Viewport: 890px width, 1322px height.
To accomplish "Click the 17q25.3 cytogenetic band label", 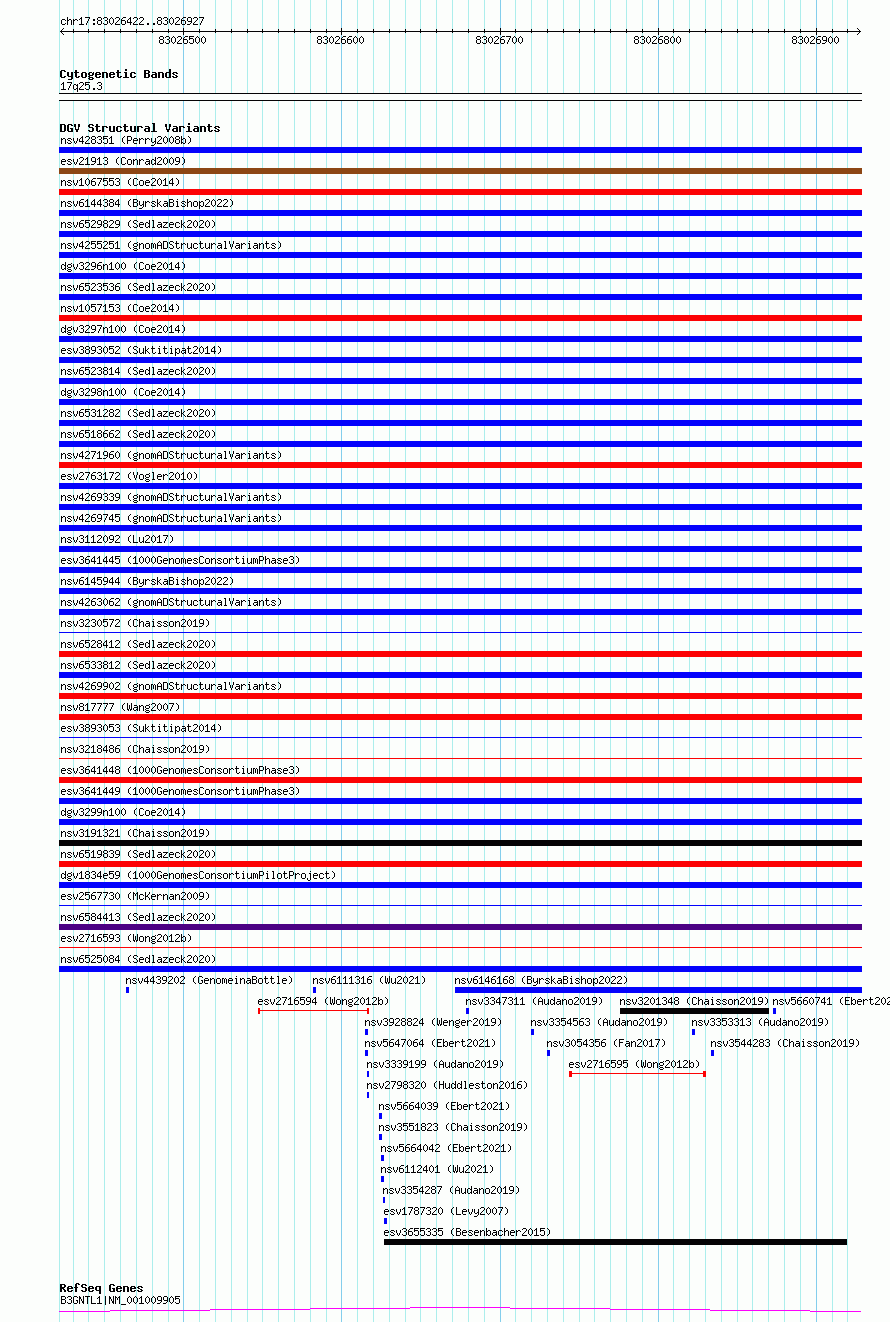I will click(x=81, y=86).
